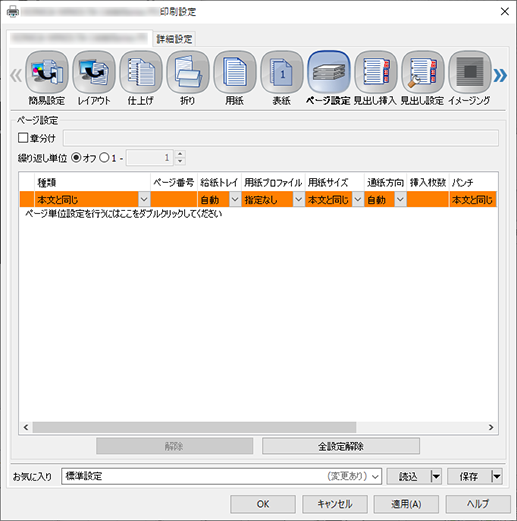Click the ページ番号 column header
The width and height of the screenshot is (517, 521).
174,182
